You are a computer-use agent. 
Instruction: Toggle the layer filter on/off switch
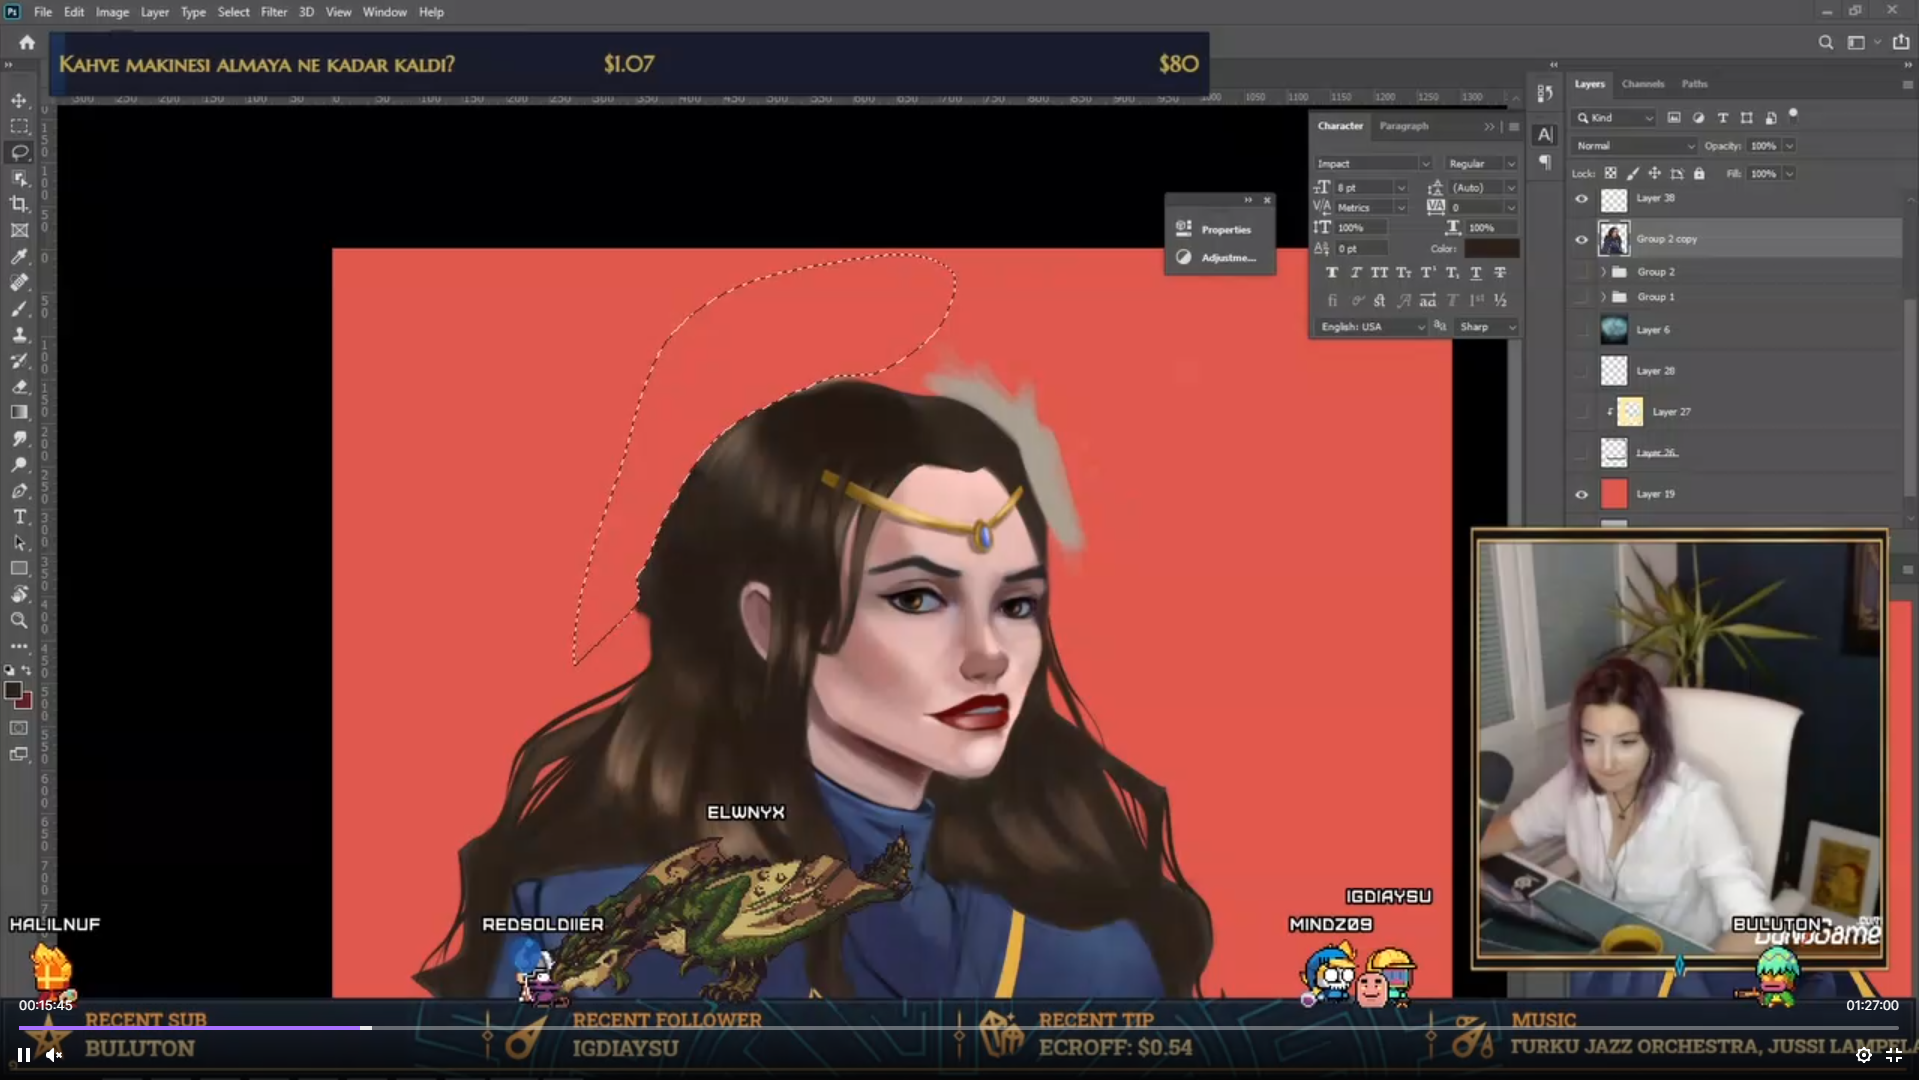[x=1793, y=114]
